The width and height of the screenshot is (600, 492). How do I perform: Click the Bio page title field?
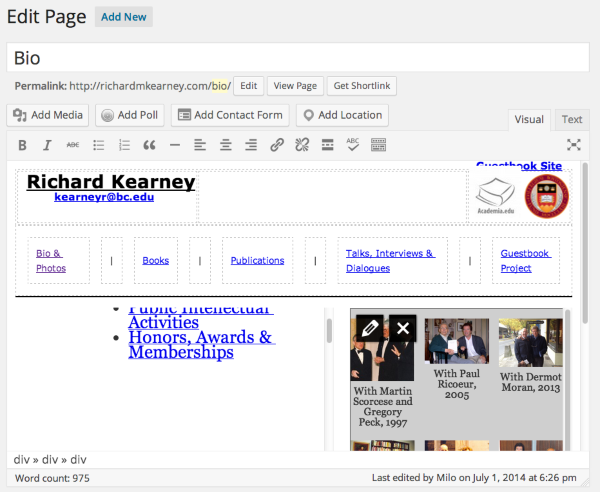tap(300, 58)
